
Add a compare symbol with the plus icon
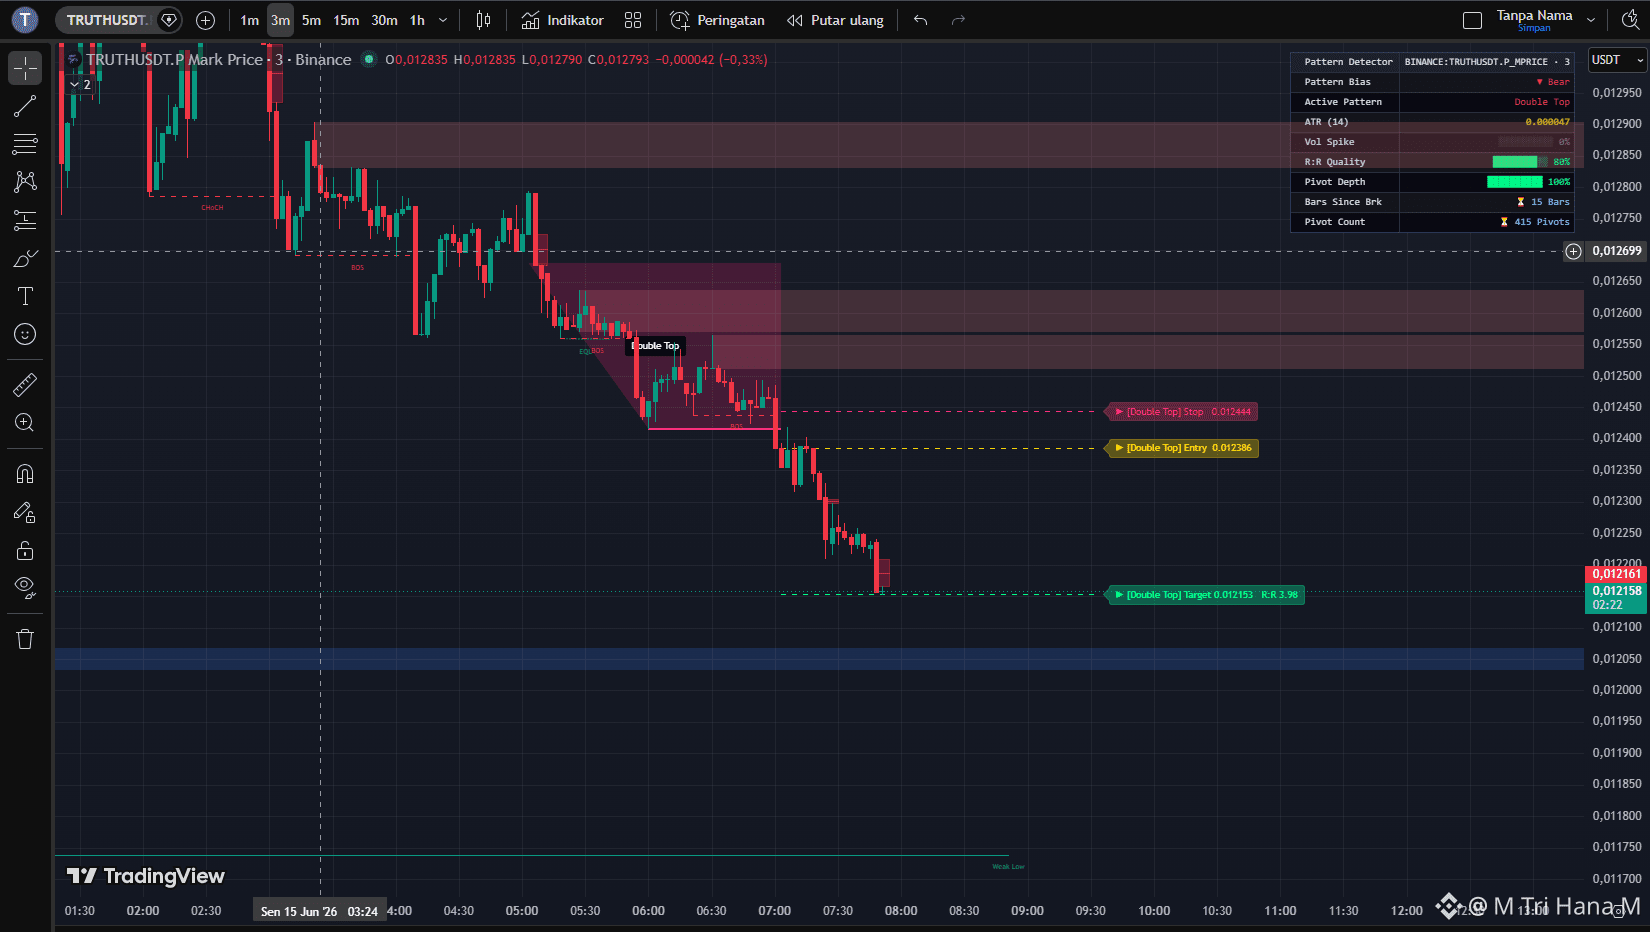pyautogui.click(x=206, y=20)
